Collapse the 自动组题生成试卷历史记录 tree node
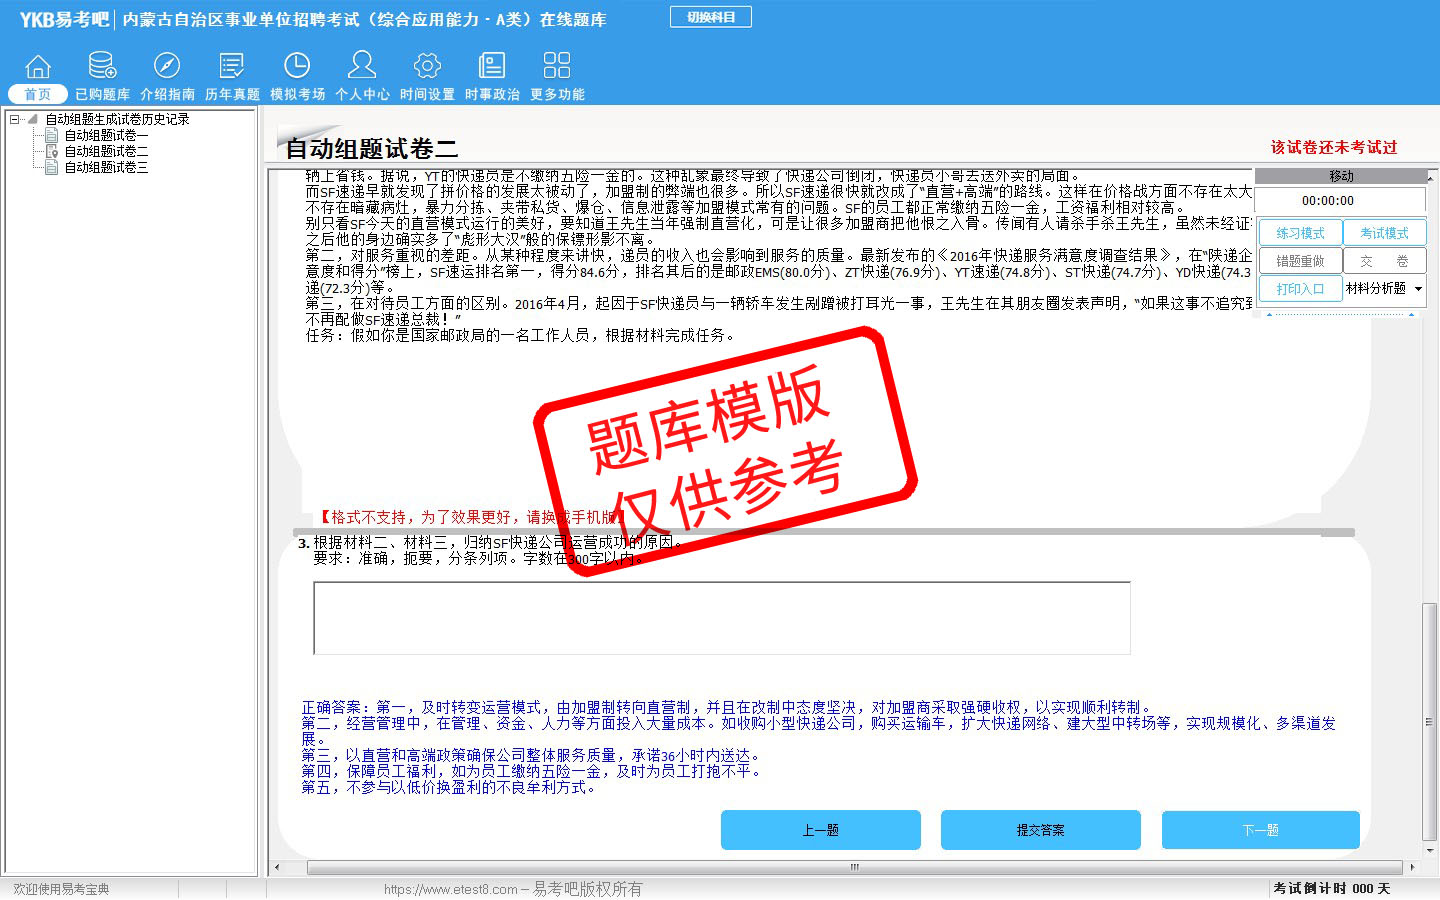This screenshot has height=900, width=1440. [x=15, y=119]
